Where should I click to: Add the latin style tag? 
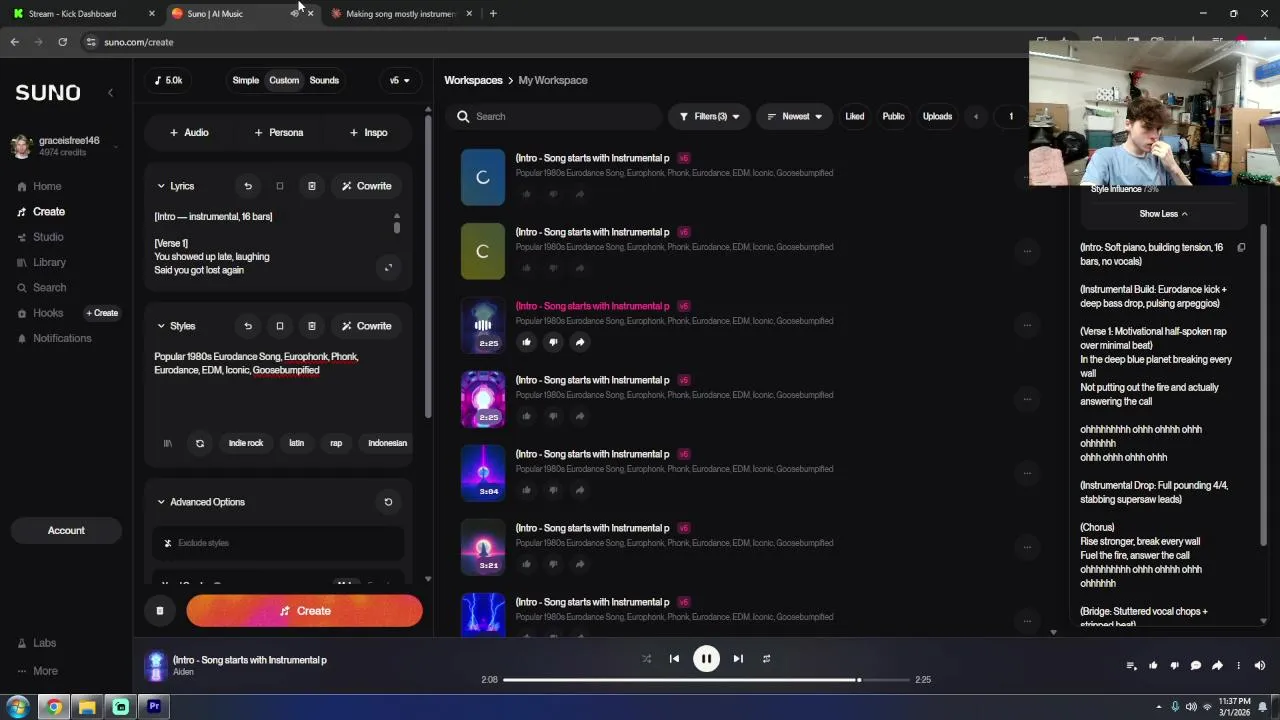pos(297,443)
